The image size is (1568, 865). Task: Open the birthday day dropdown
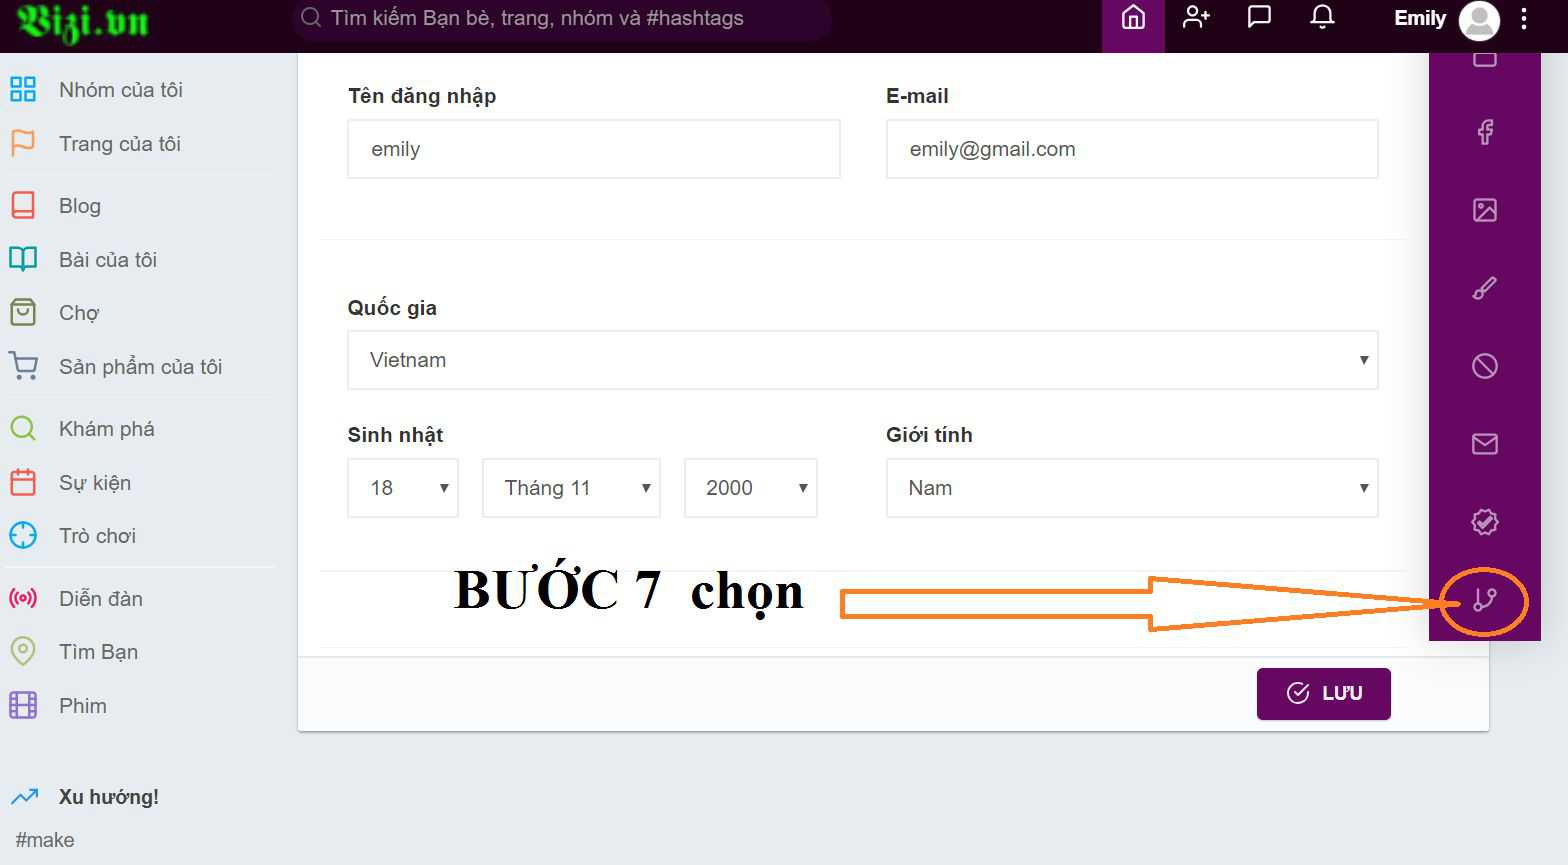pos(402,488)
